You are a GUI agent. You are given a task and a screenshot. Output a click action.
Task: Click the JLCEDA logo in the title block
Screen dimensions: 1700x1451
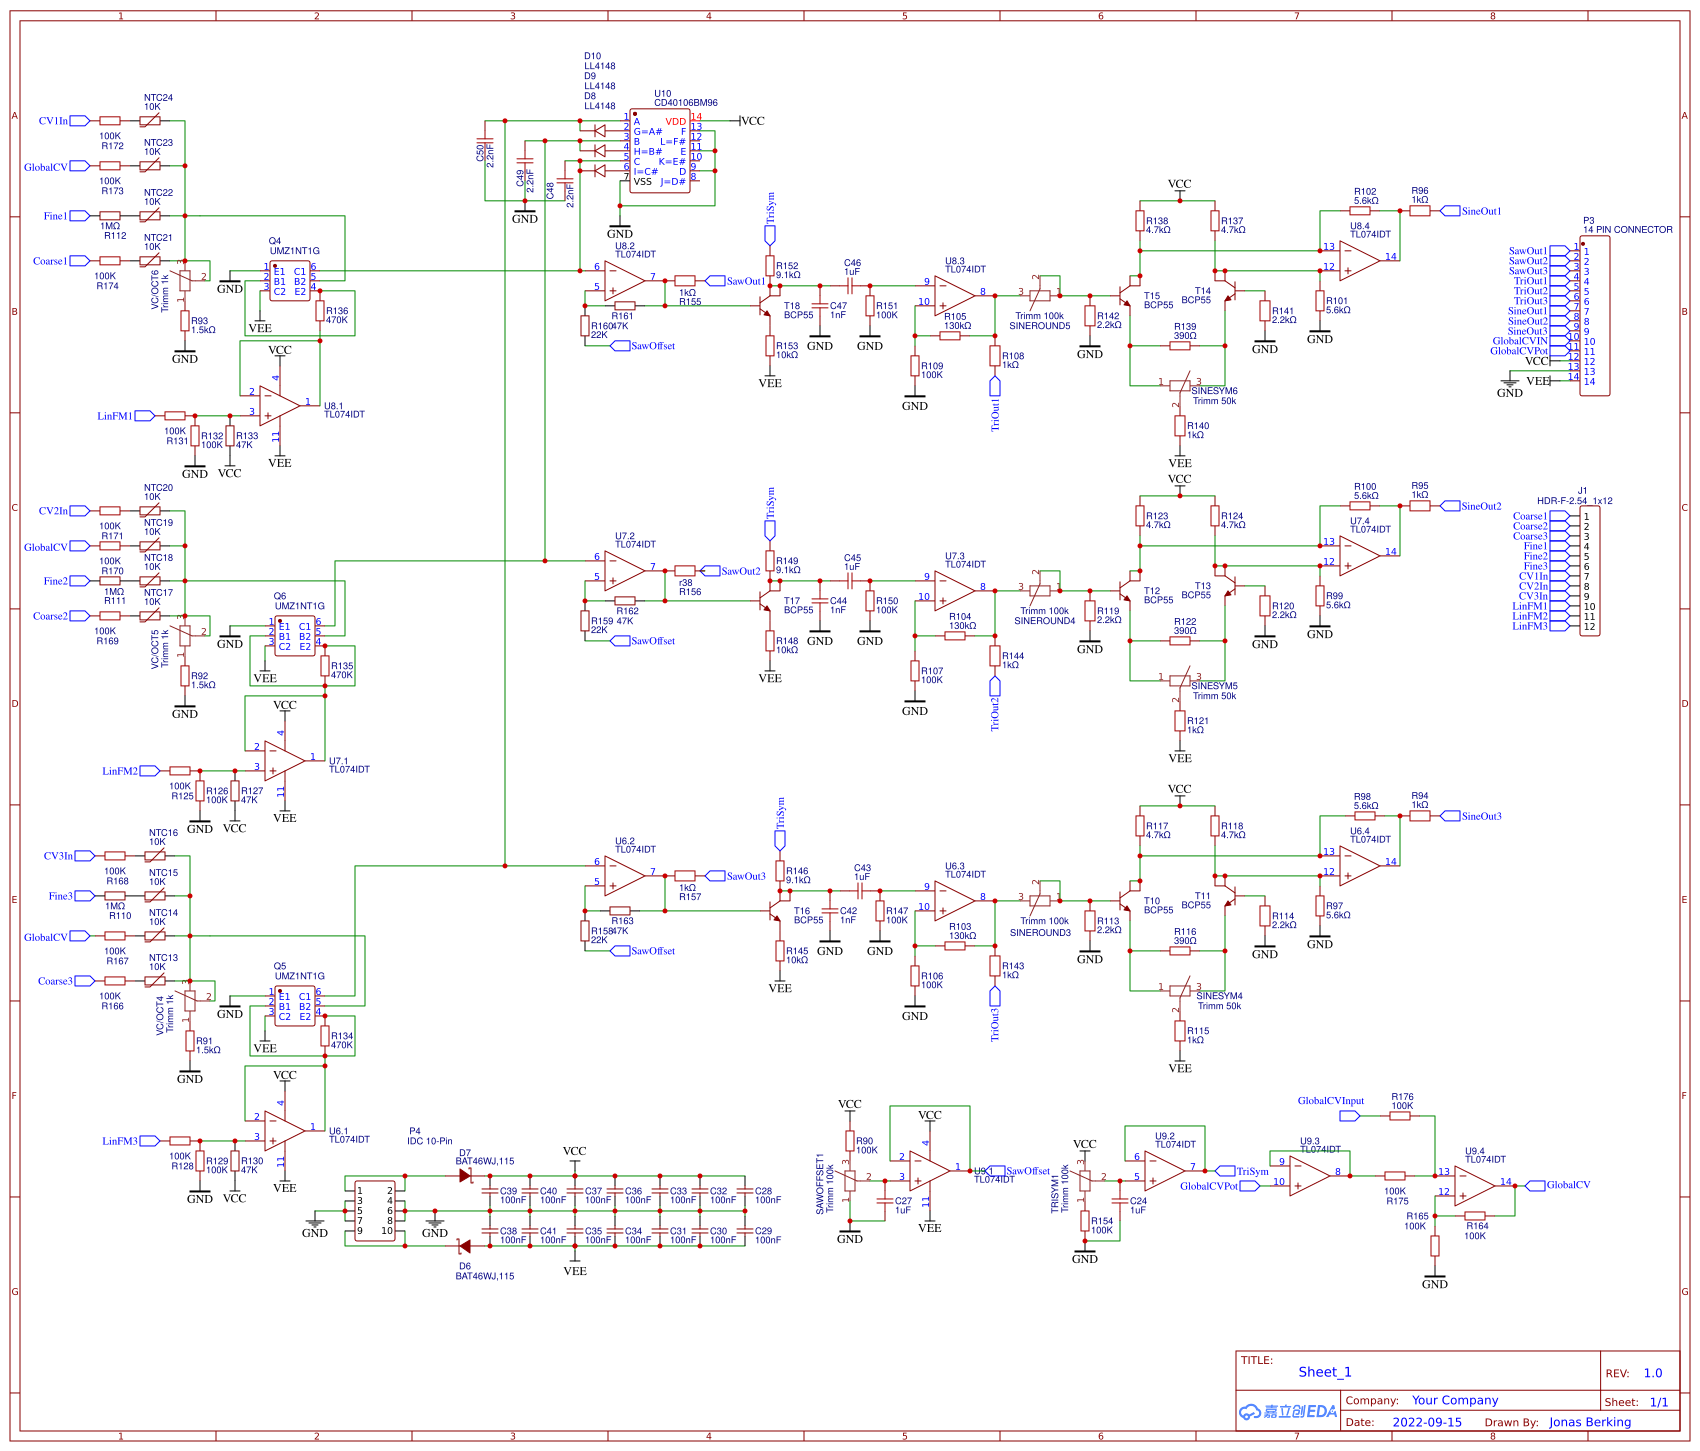pos(1287,1410)
